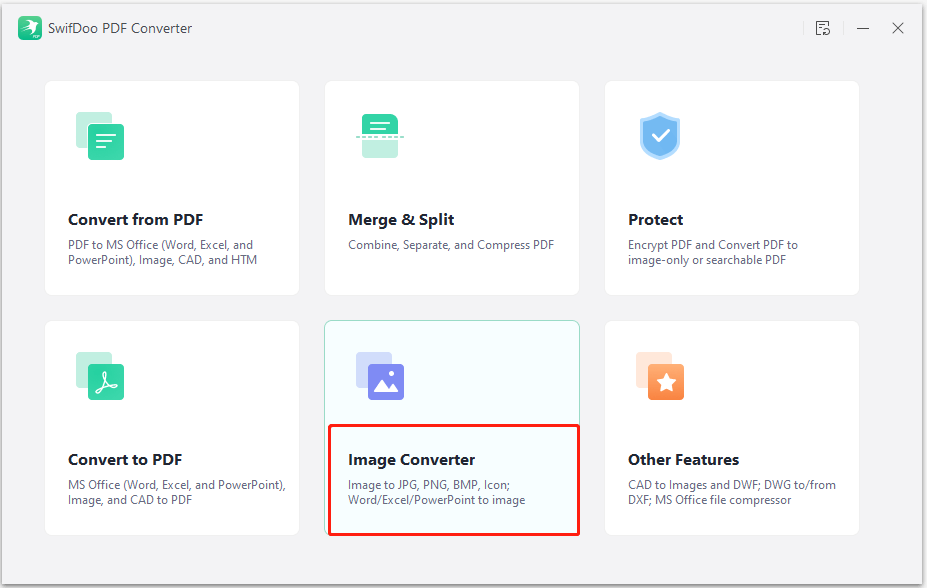The width and height of the screenshot is (927, 588).
Task: Open the Other Features heading
Action: 683,460
